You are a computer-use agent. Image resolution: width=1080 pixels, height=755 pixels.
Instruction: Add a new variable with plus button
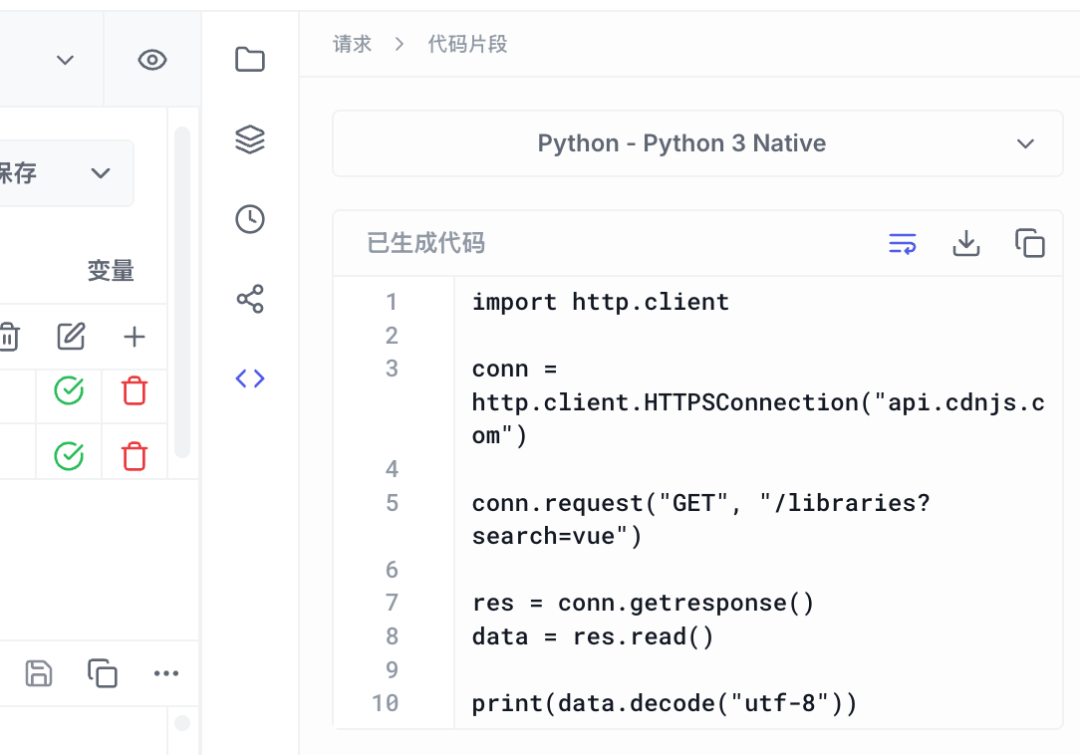coord(133,337)
